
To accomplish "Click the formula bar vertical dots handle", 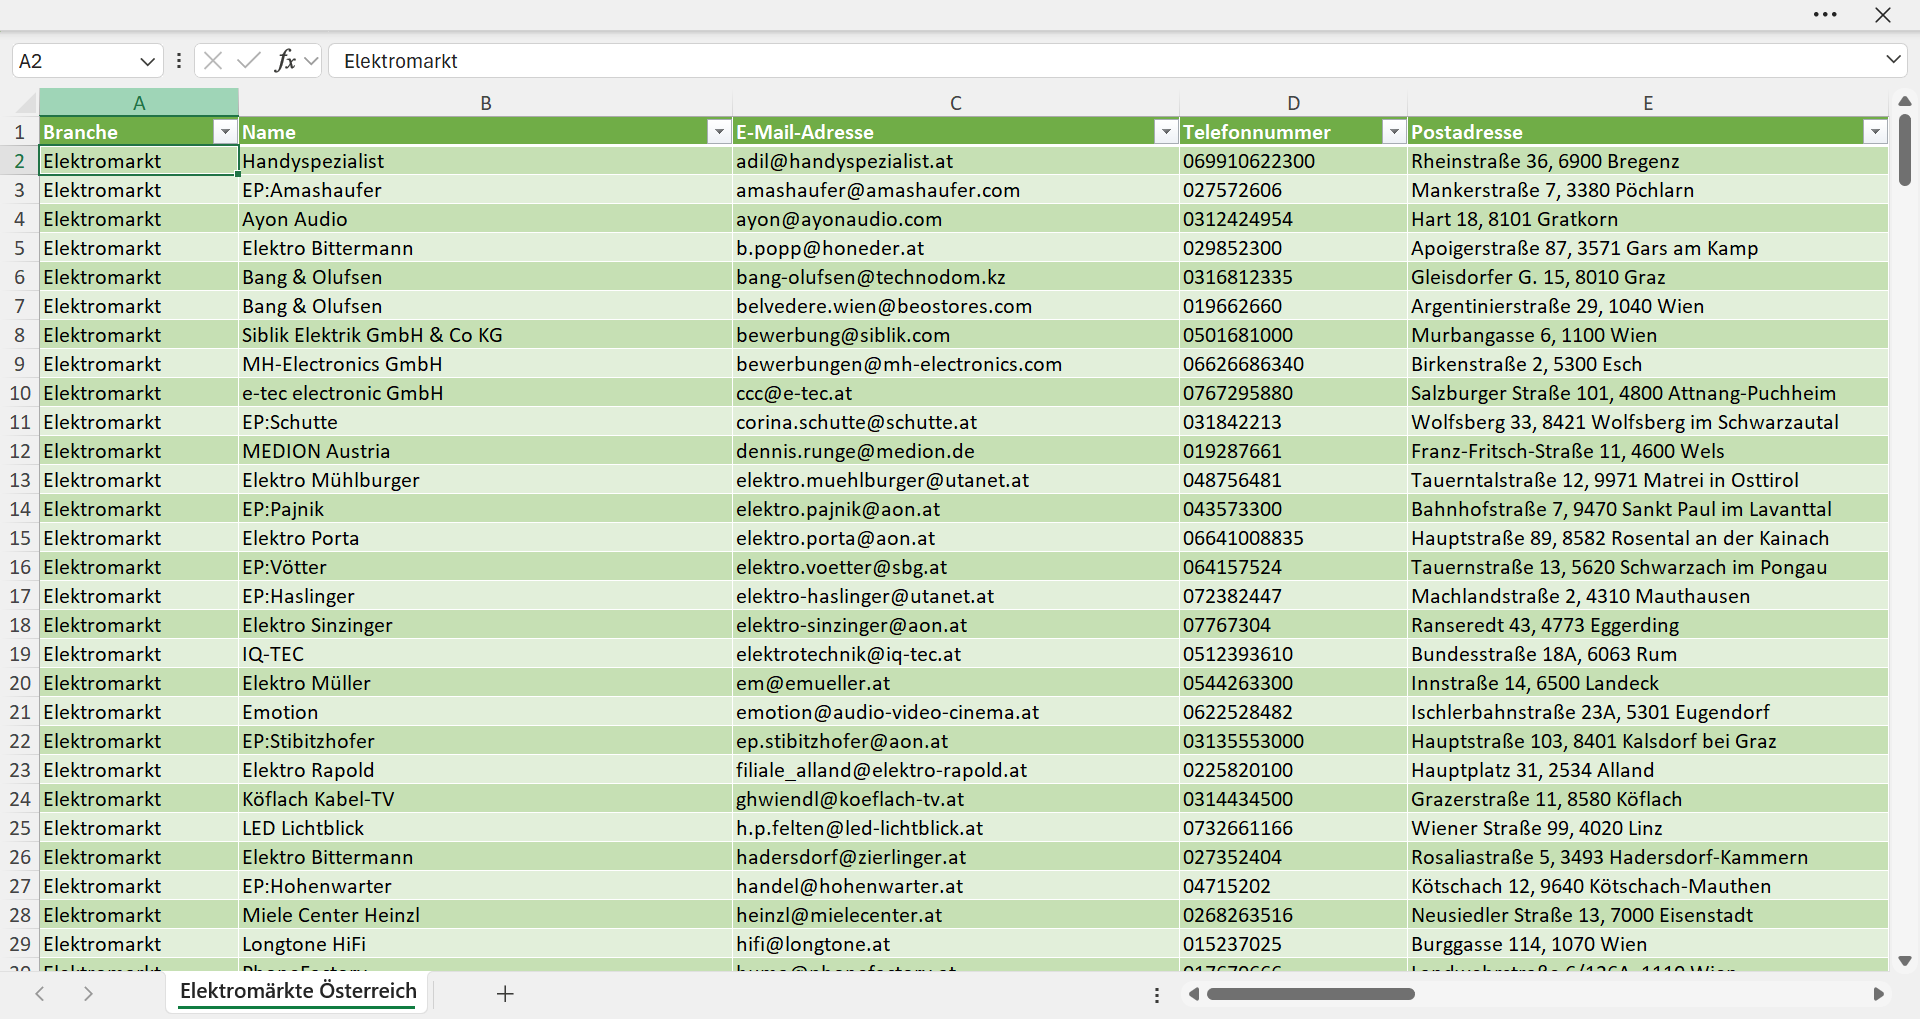I will 179,61.
